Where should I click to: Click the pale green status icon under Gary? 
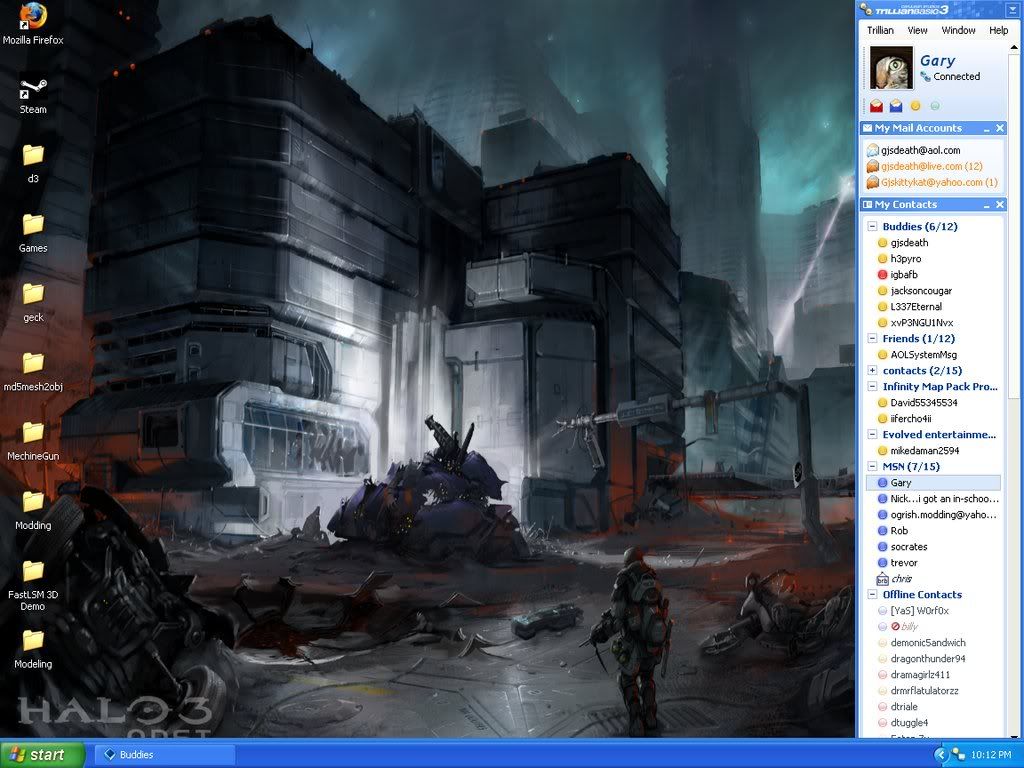point(935,106)
